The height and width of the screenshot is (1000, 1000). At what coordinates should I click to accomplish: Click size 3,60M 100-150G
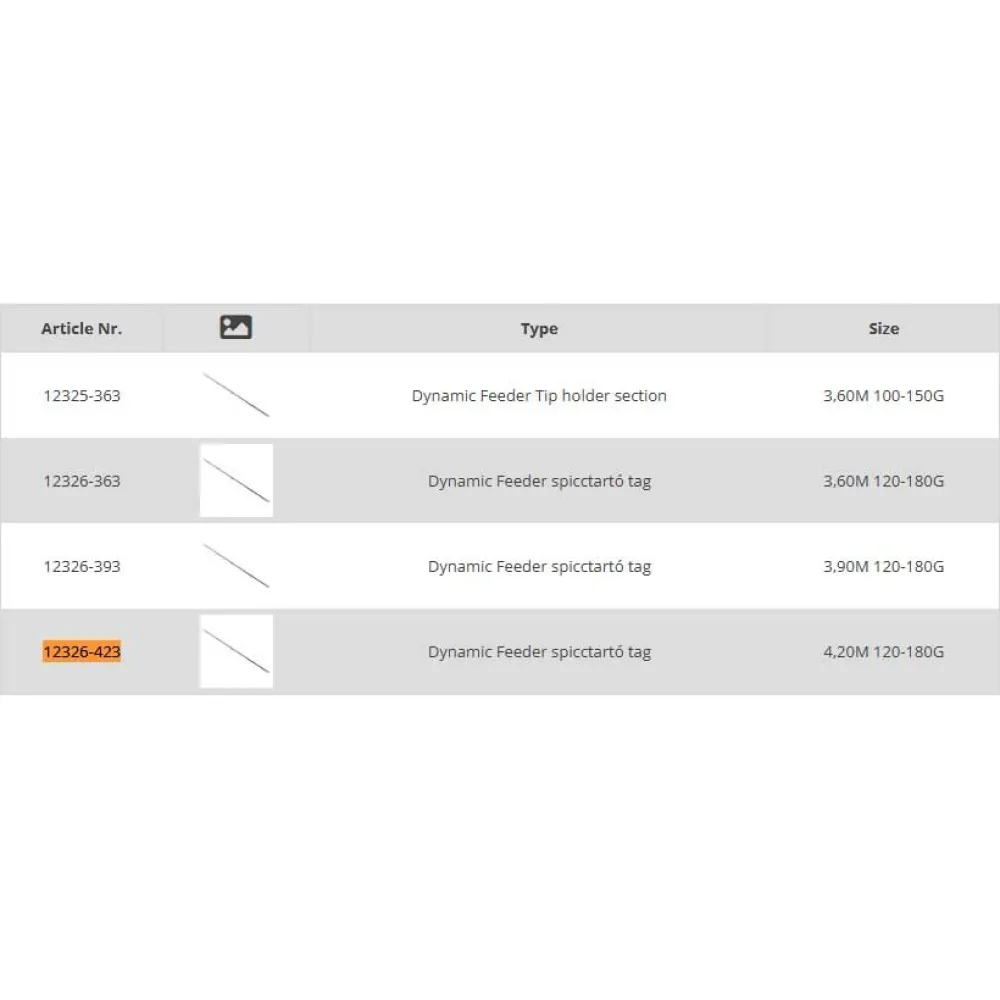883,395
